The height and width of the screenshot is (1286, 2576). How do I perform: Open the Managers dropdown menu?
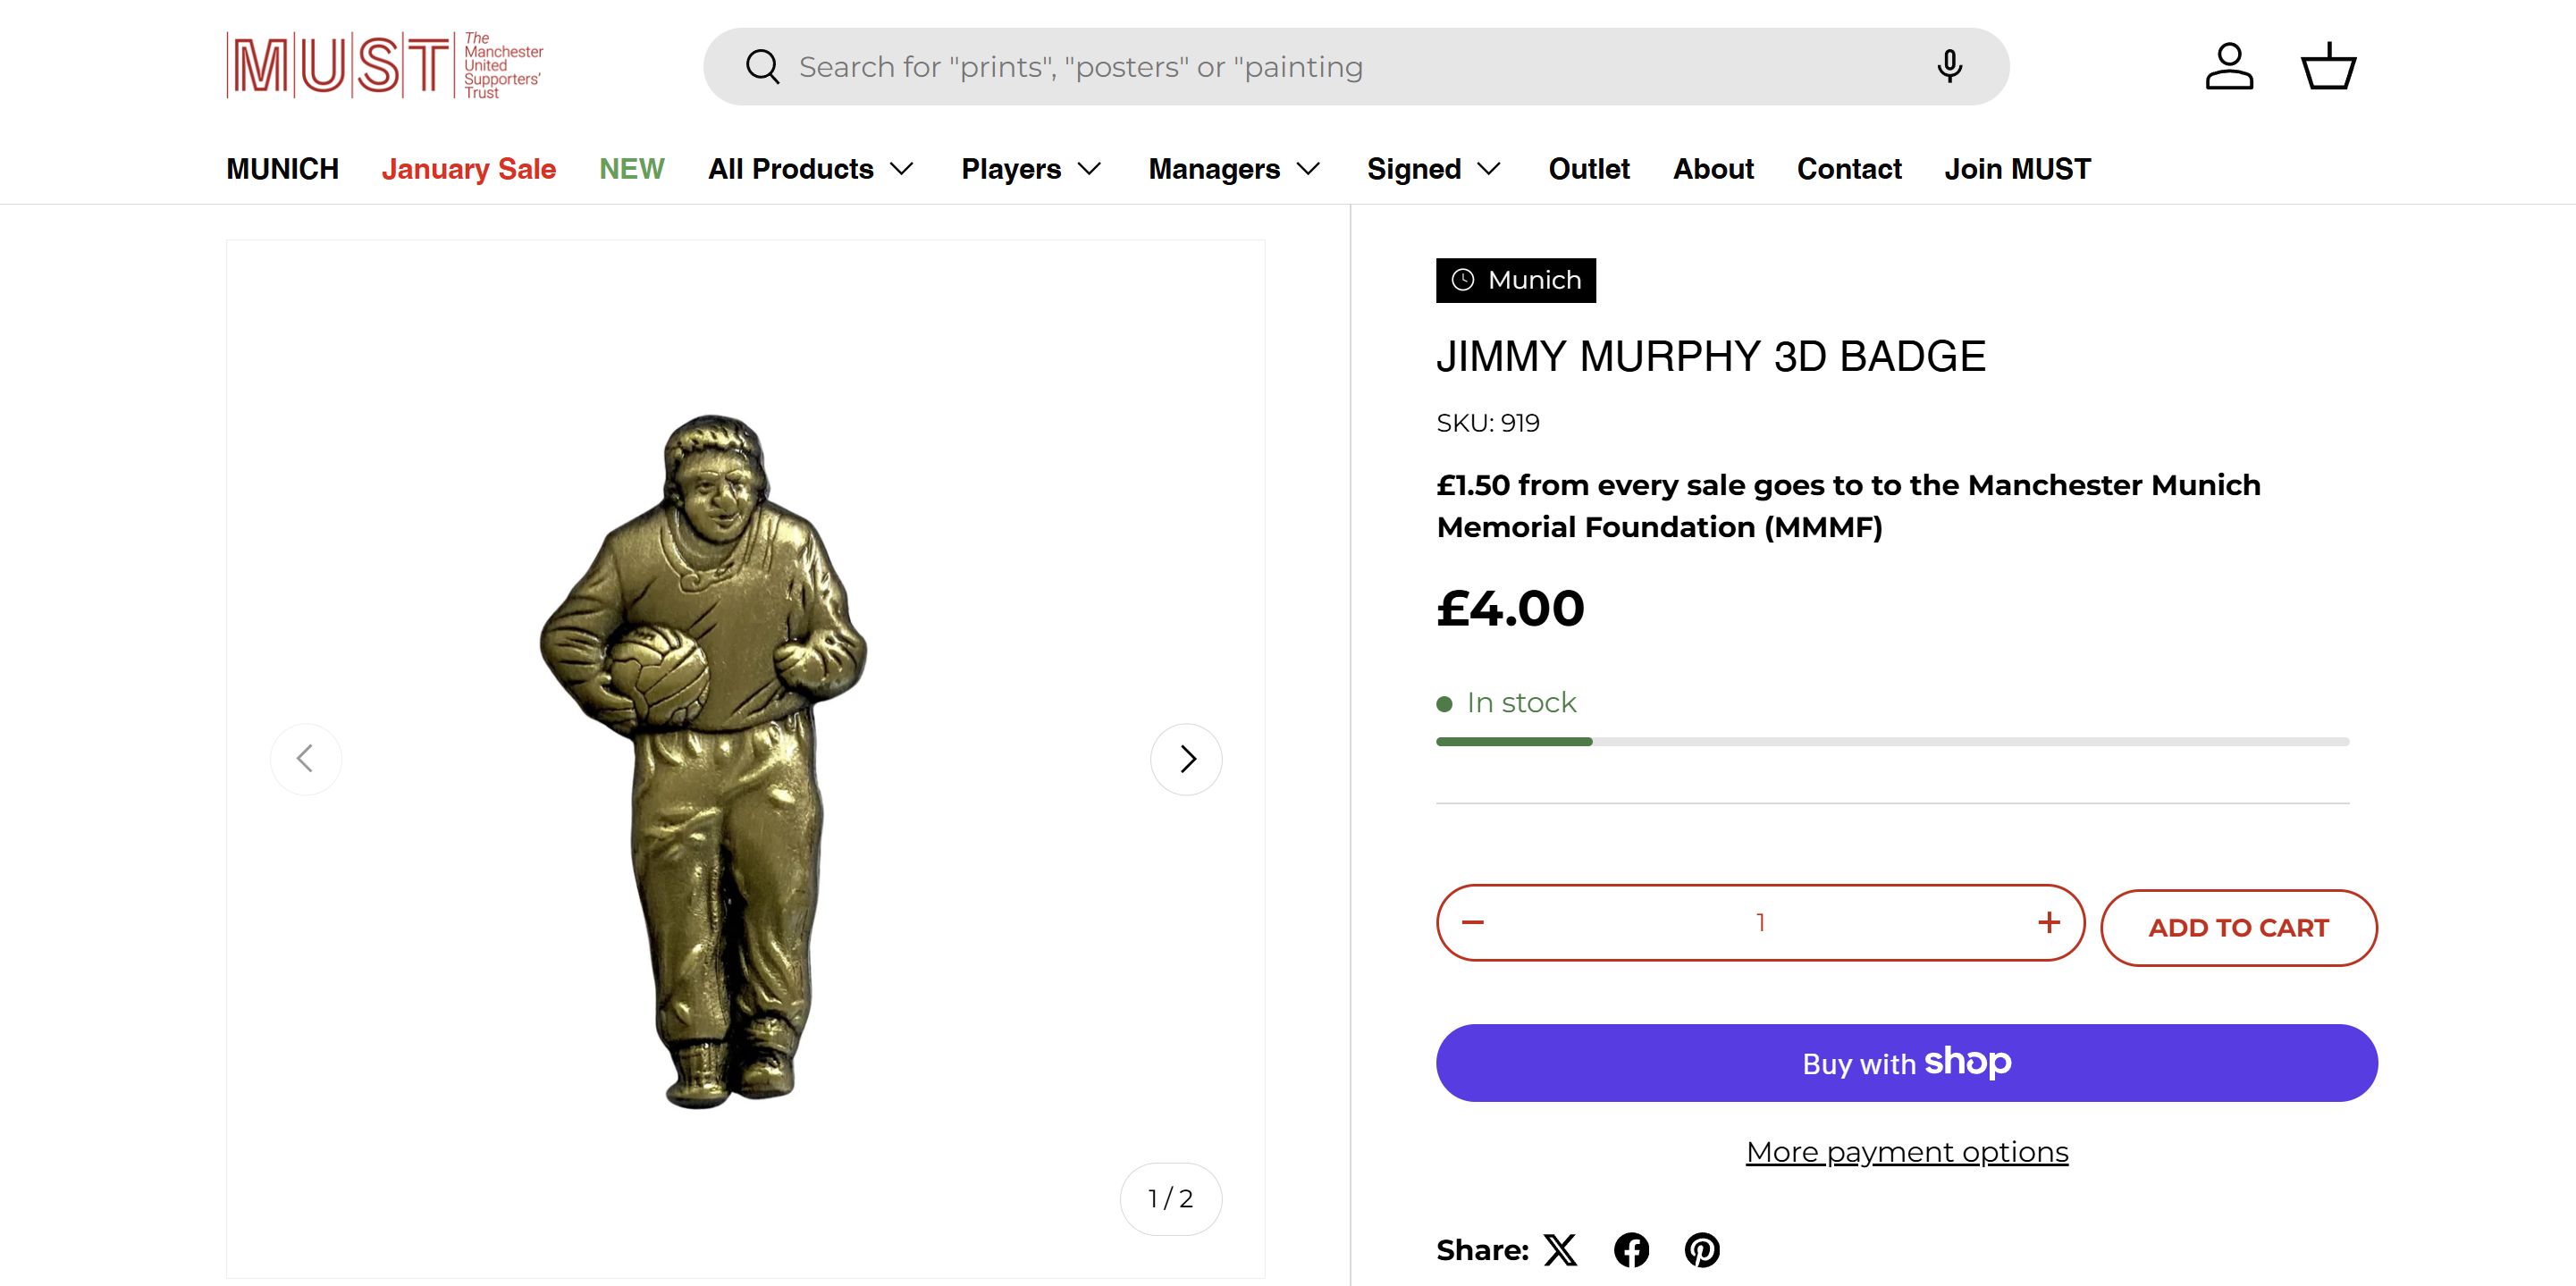(1234, 169)
